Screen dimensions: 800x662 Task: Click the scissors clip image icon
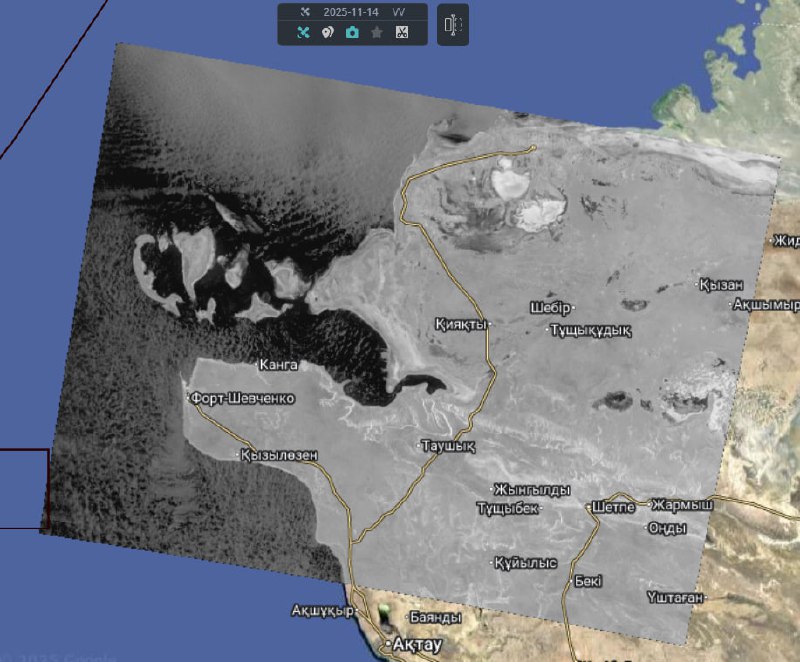pyautogui.click(x=401, y=32)
